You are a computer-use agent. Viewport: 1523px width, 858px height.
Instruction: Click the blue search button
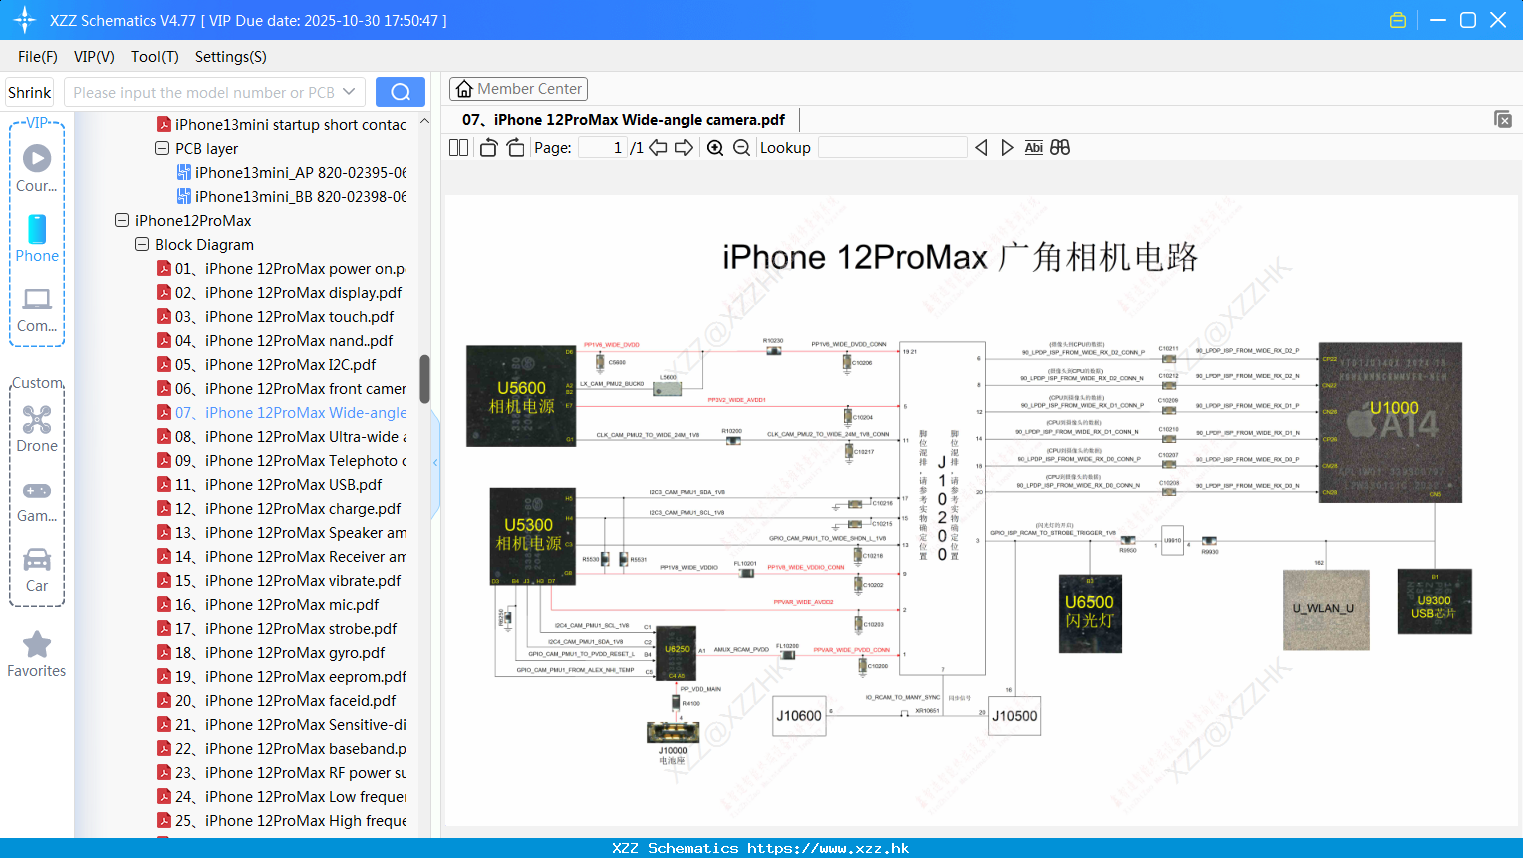click(x=400, y=92)
